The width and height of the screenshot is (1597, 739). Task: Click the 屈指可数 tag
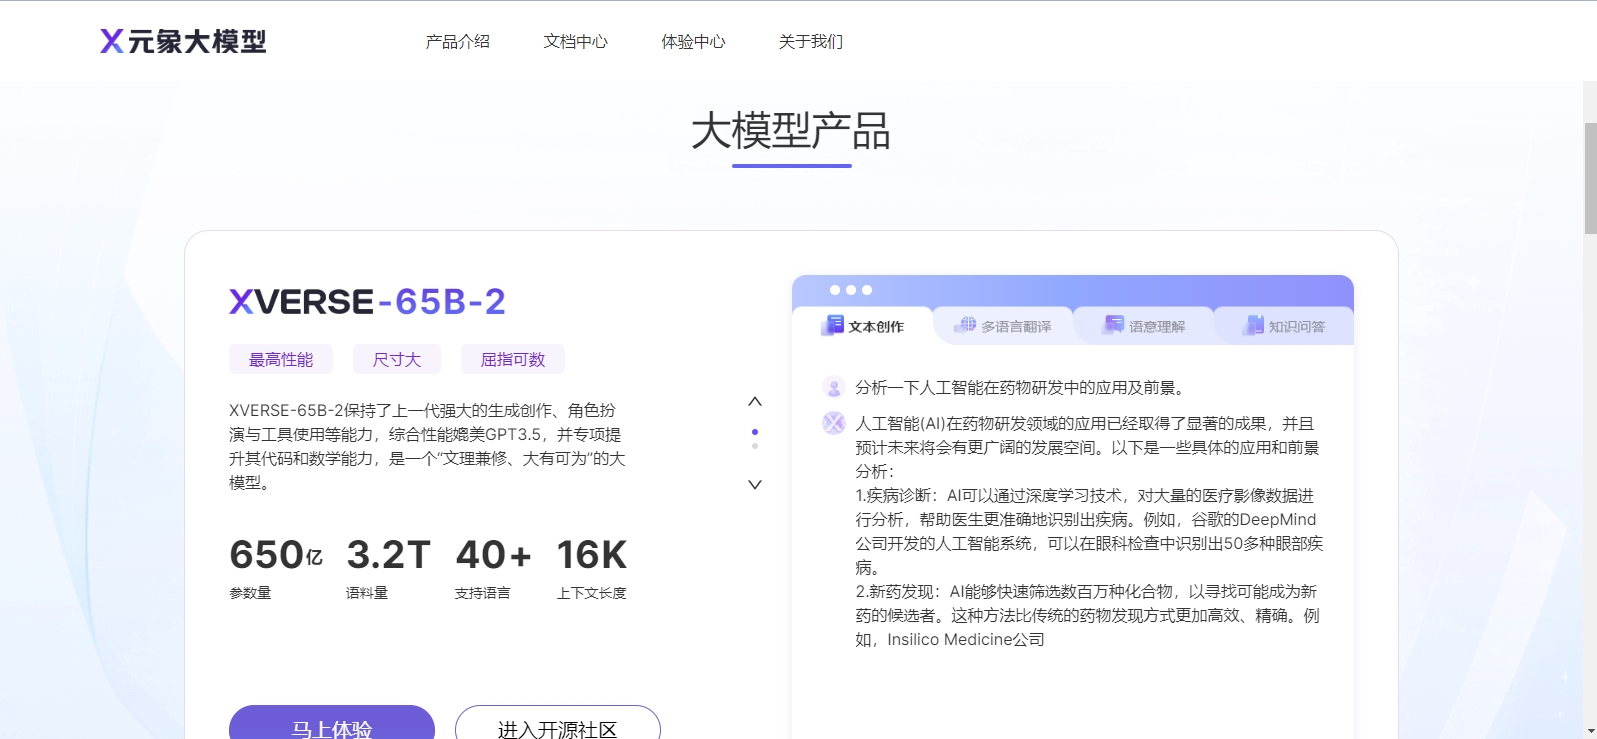pyautogui.click(x=513, y=359)
